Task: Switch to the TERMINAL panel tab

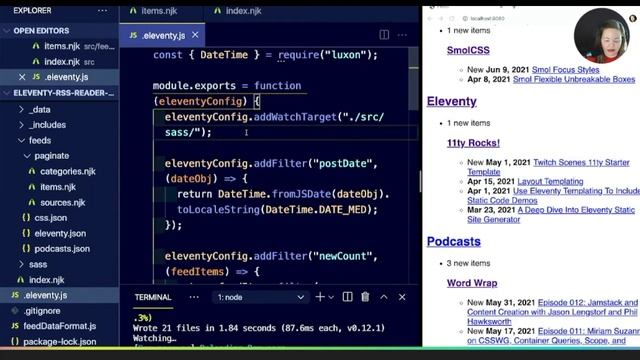Action: click(x=153, y=297)
